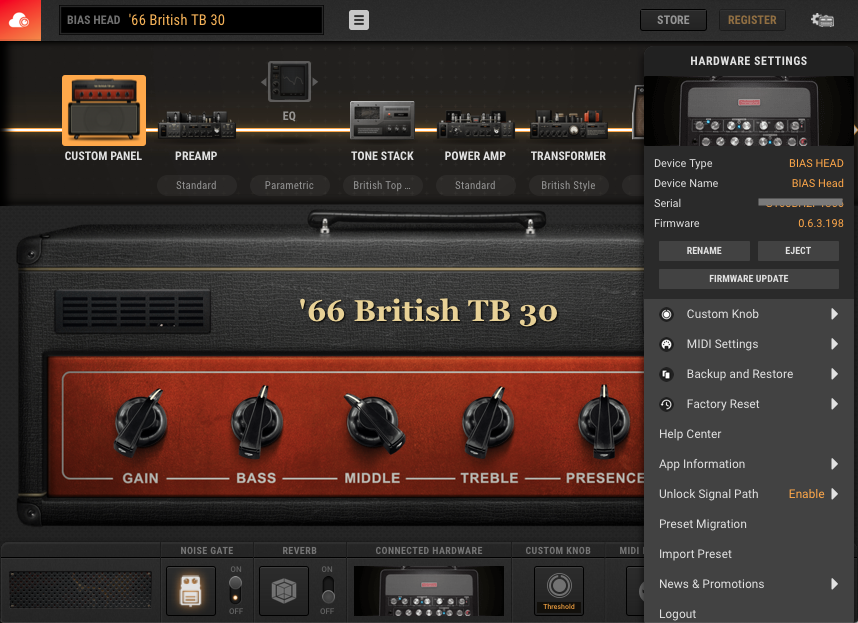The image size is (858, 623).
Task: Click next EQ arrow right of EQ
Action: 315,82
